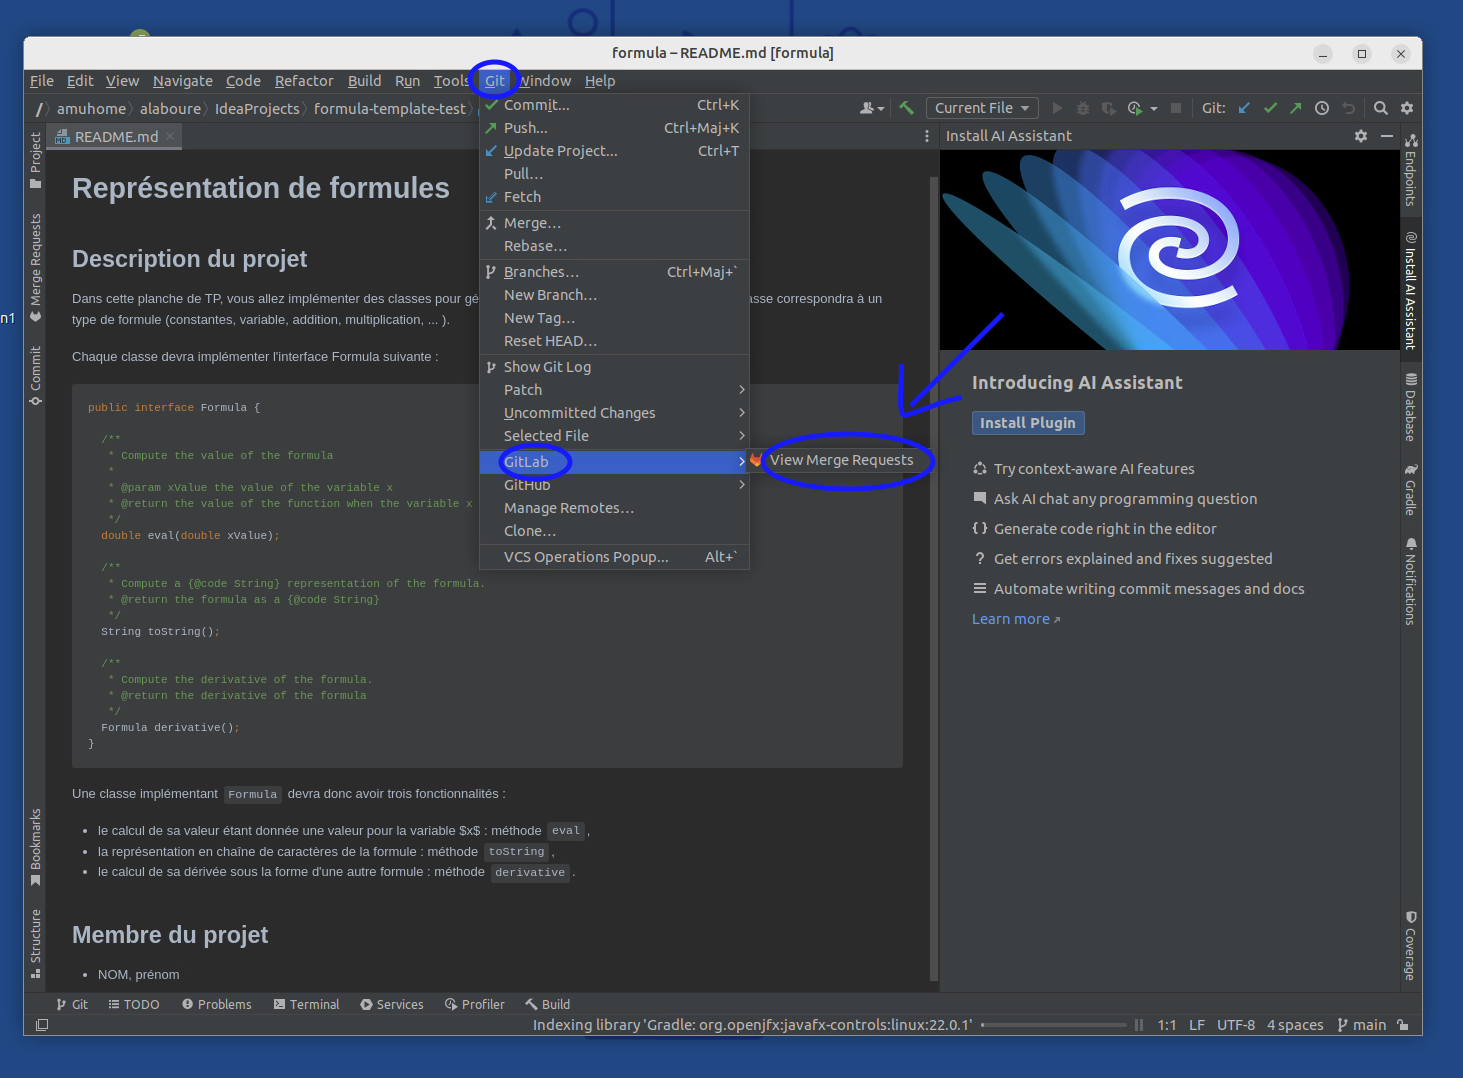
Task: Open the GitLab submenu entry
Action: click(x=614, y=462)
